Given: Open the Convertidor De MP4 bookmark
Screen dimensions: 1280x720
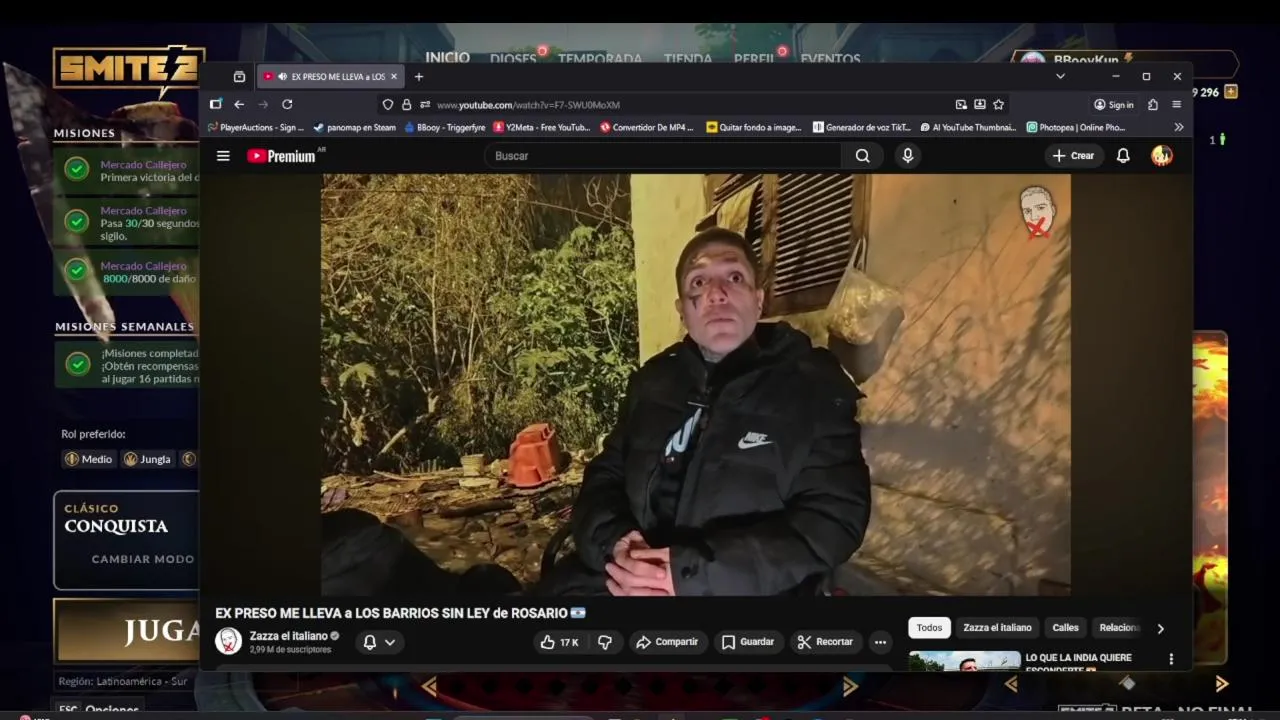Looking at the screenshot, I should [647, 127].
